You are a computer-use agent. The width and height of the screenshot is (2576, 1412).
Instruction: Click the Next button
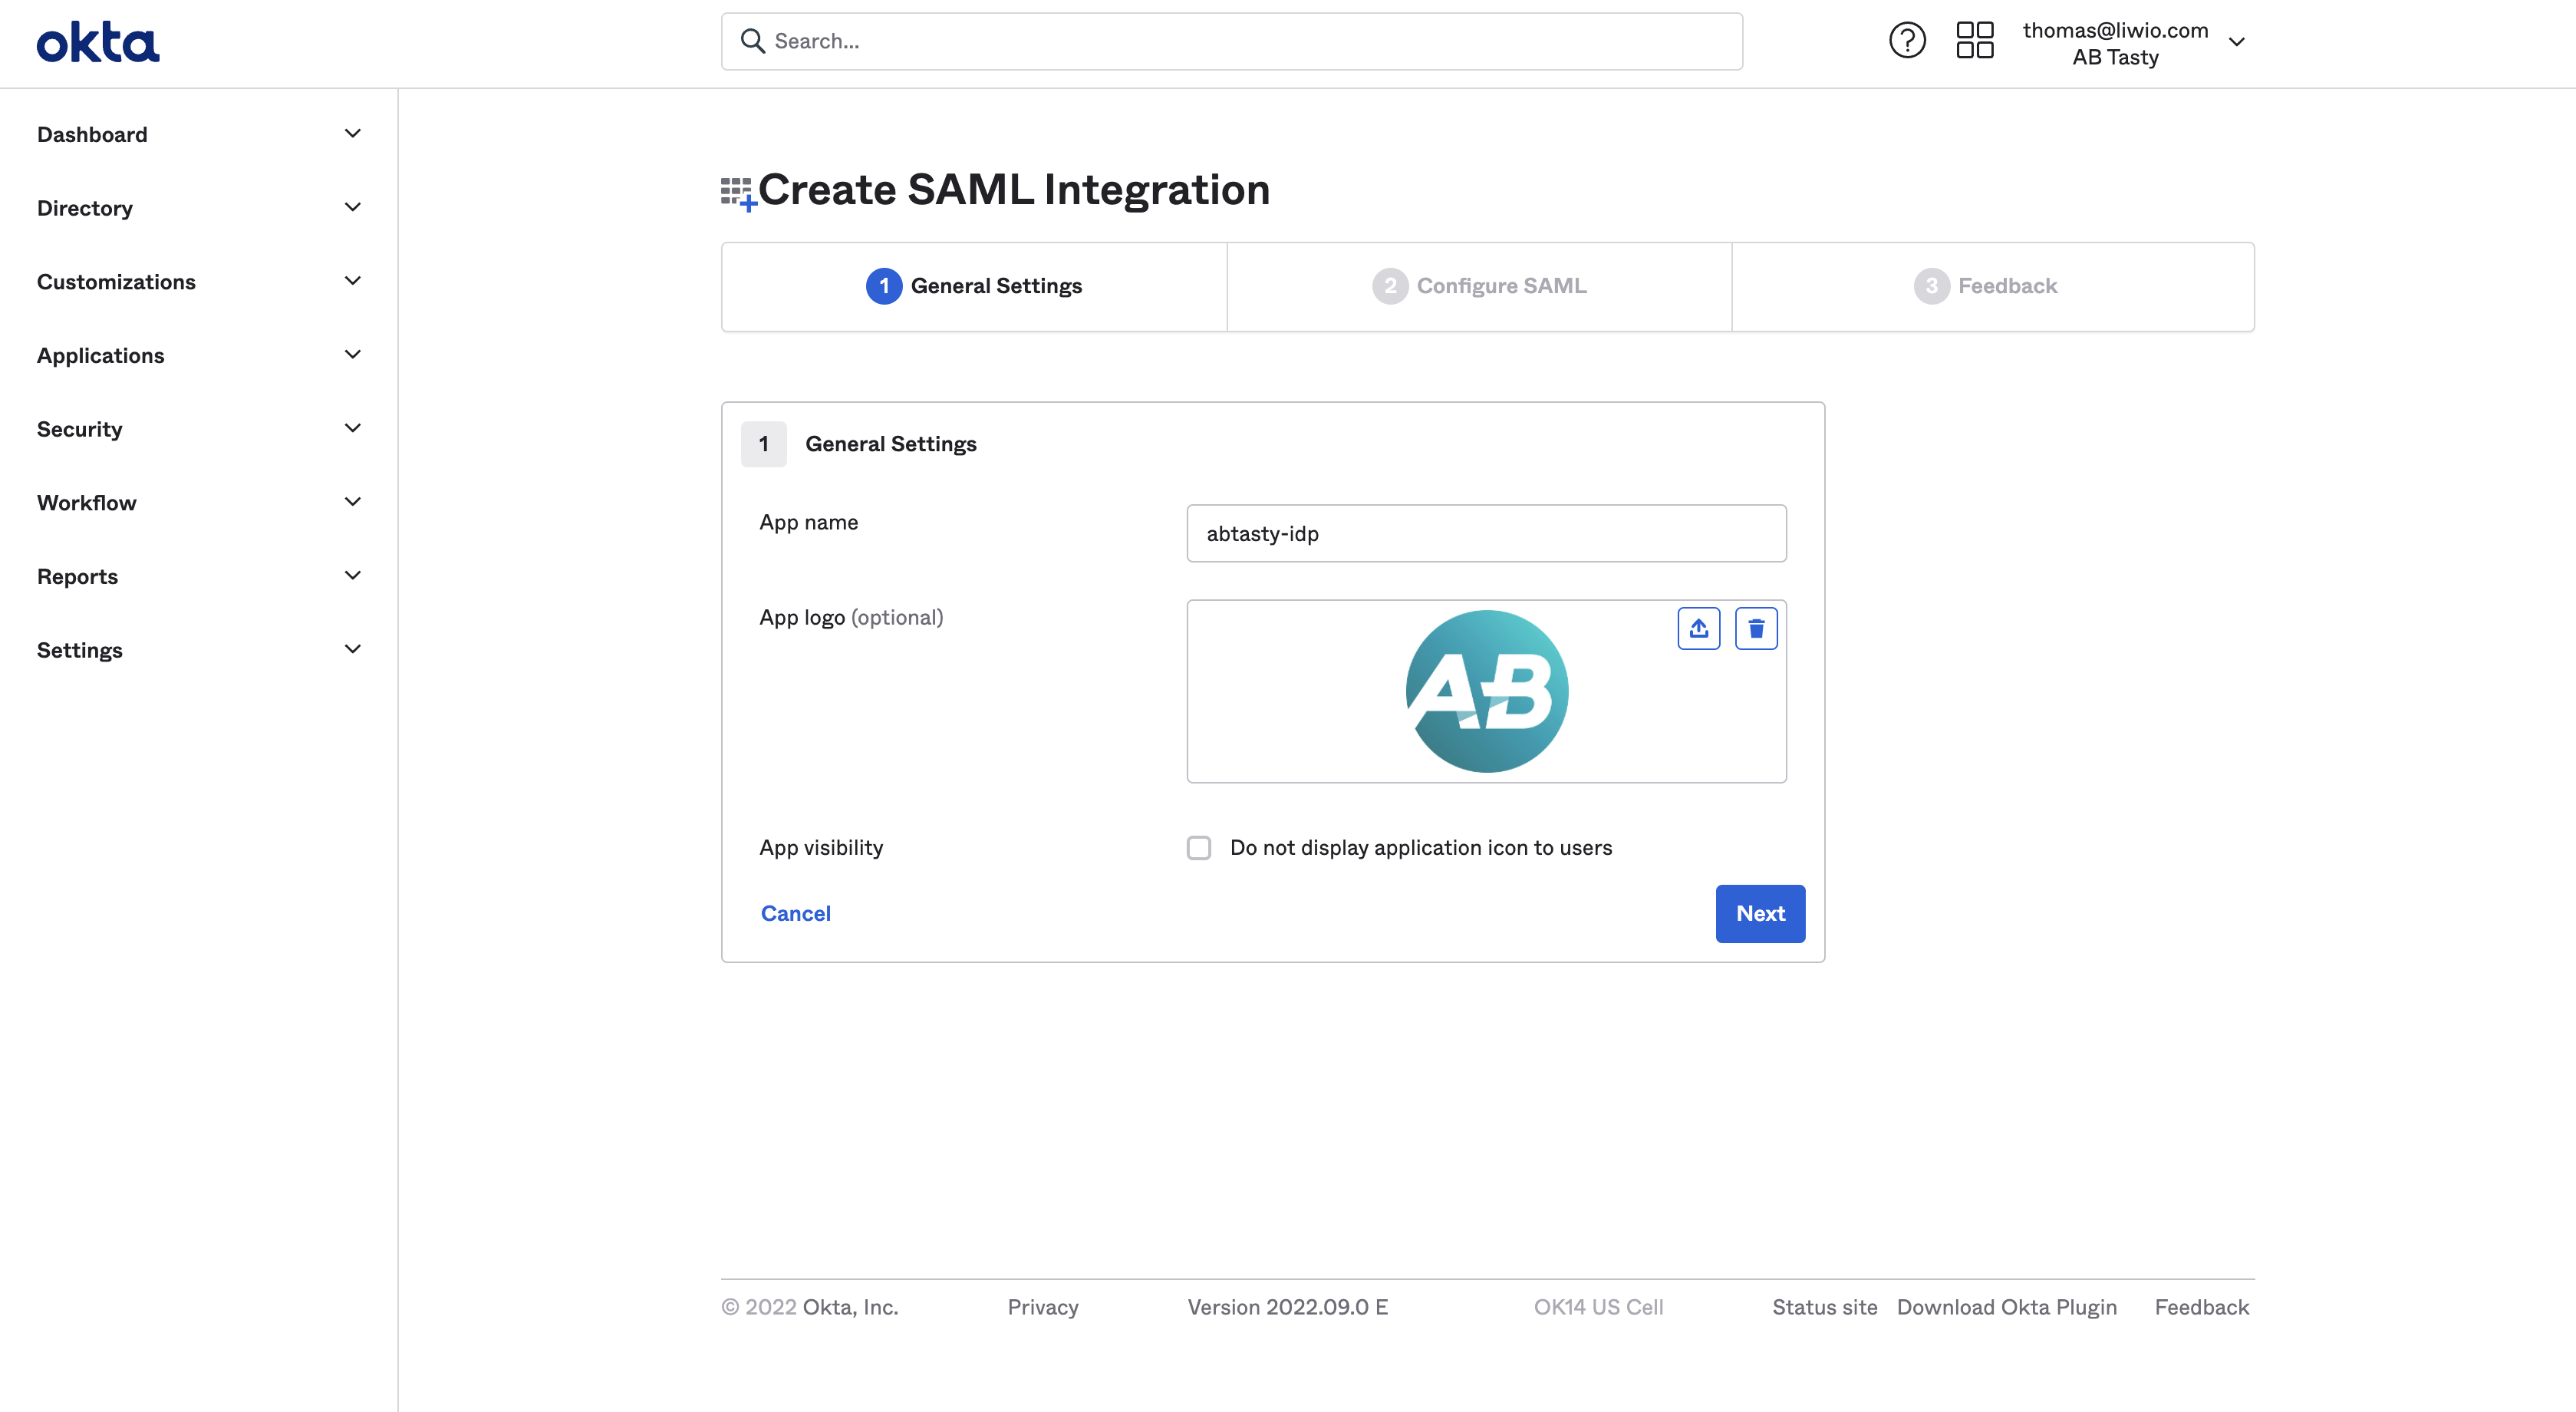pyautogui.click(x=1760, y=913)
